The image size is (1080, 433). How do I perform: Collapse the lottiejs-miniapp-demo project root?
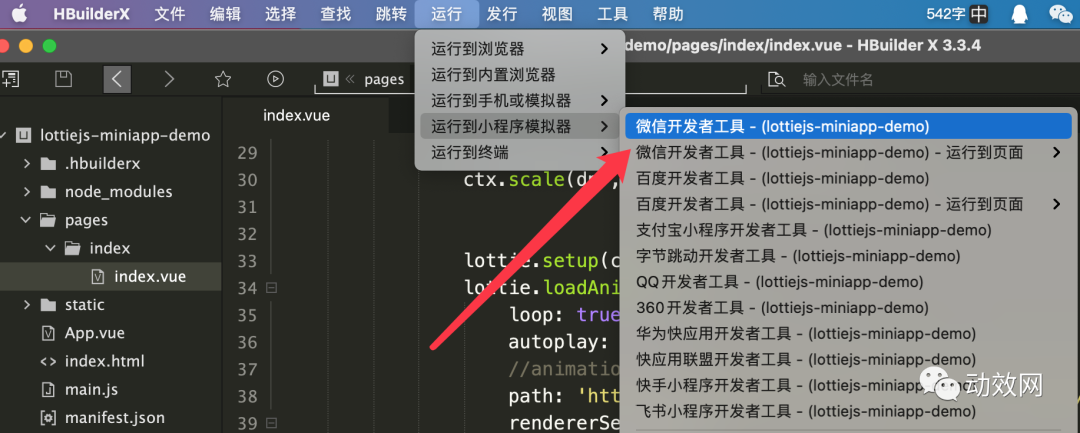3,136
